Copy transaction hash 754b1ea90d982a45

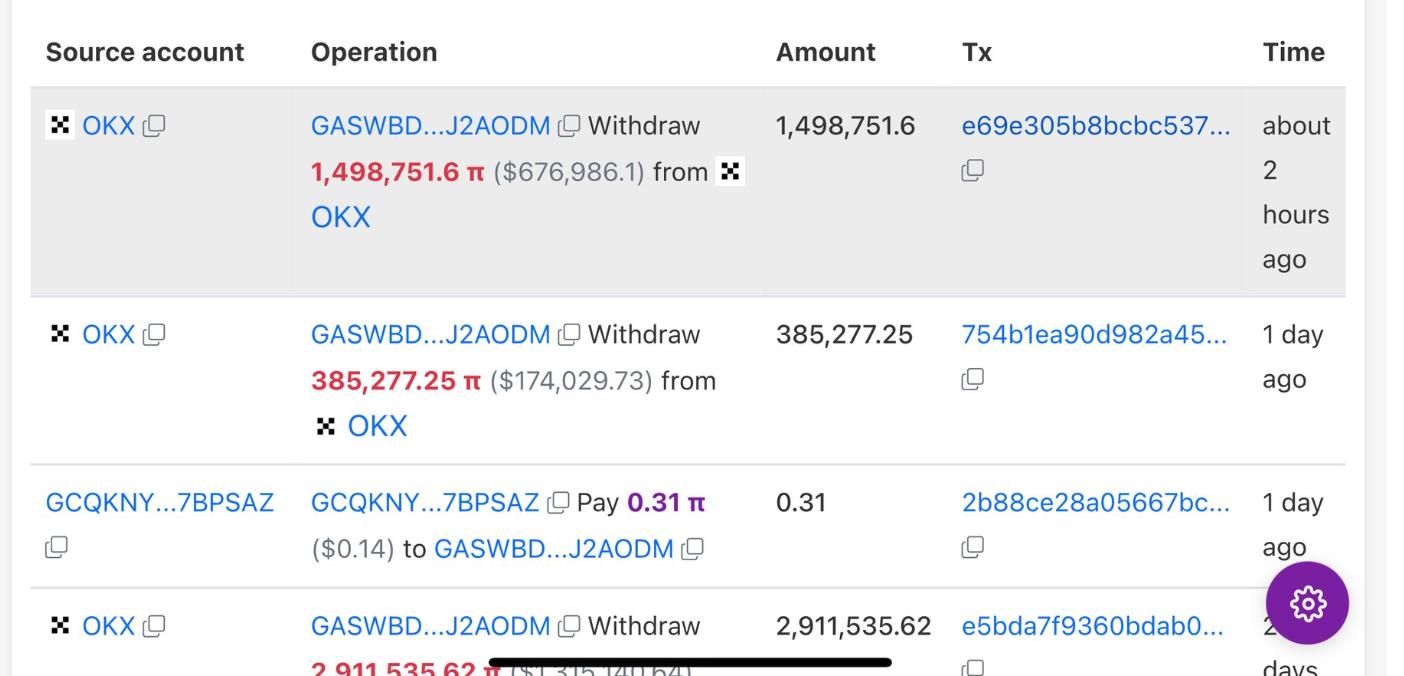[x=973, y=379]
